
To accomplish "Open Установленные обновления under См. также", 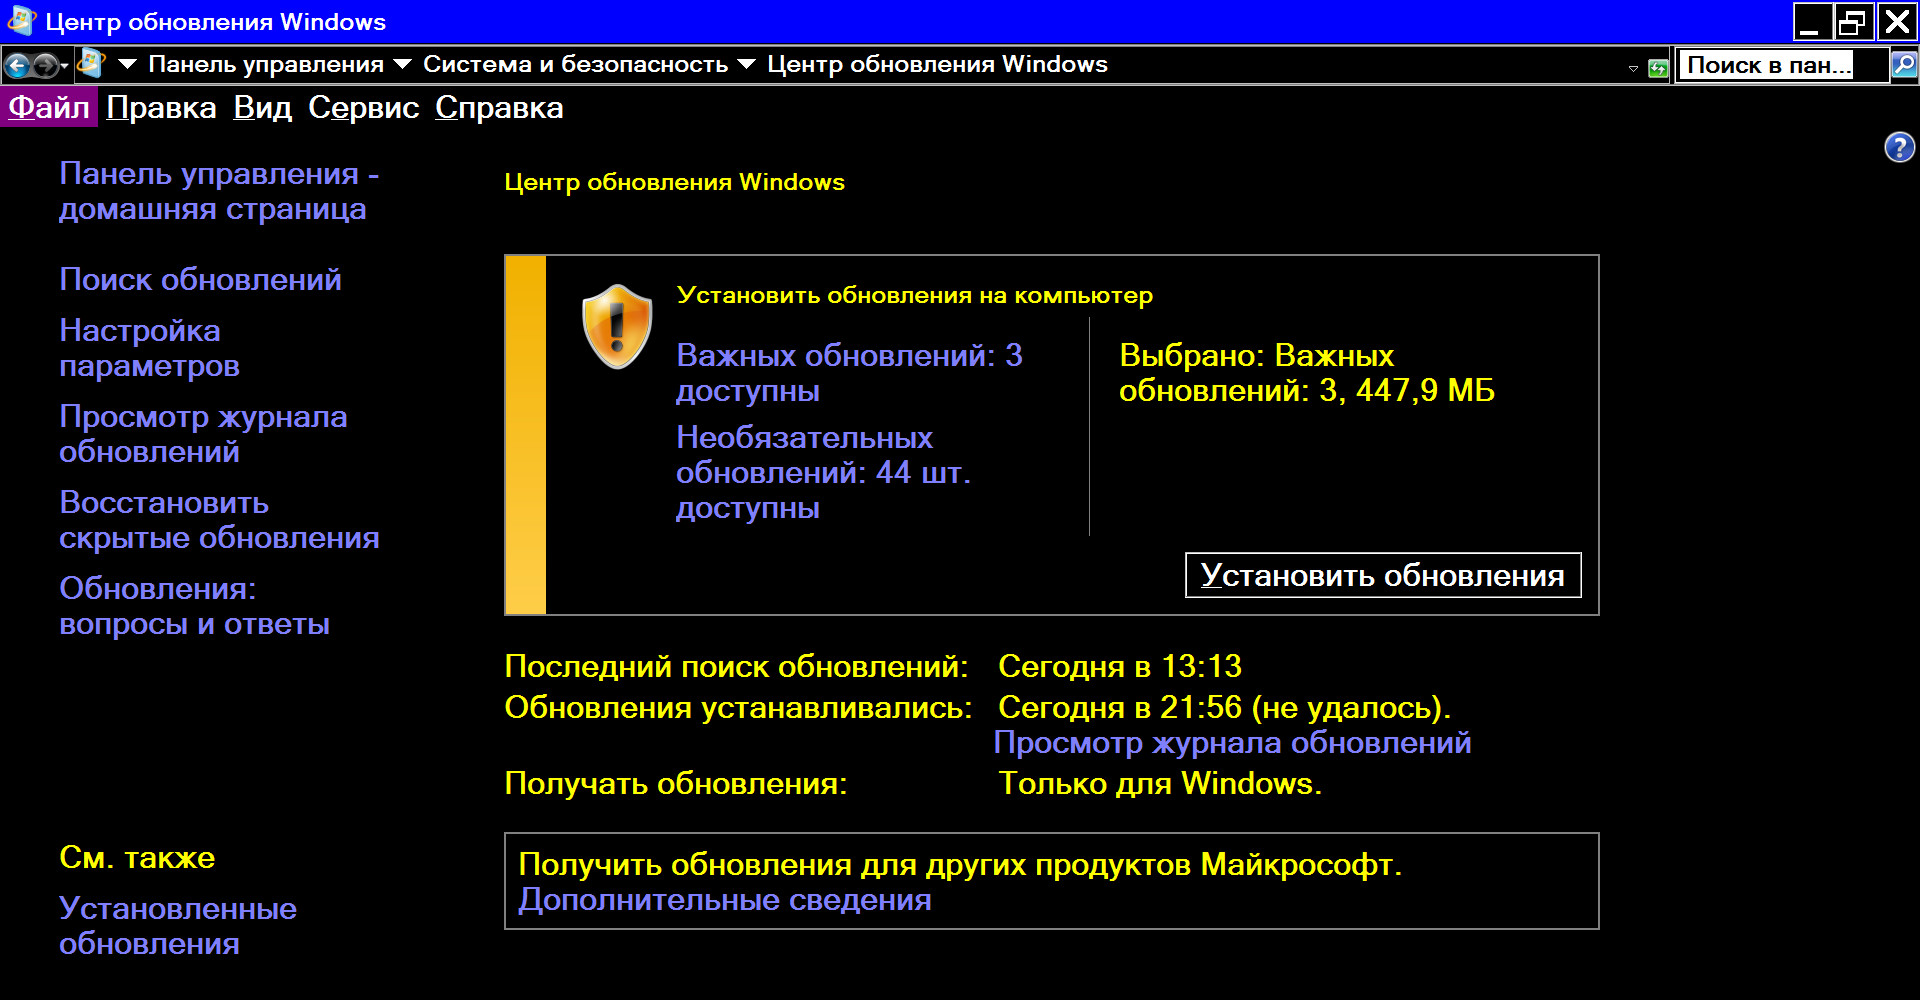I will (x=178, y=926).
